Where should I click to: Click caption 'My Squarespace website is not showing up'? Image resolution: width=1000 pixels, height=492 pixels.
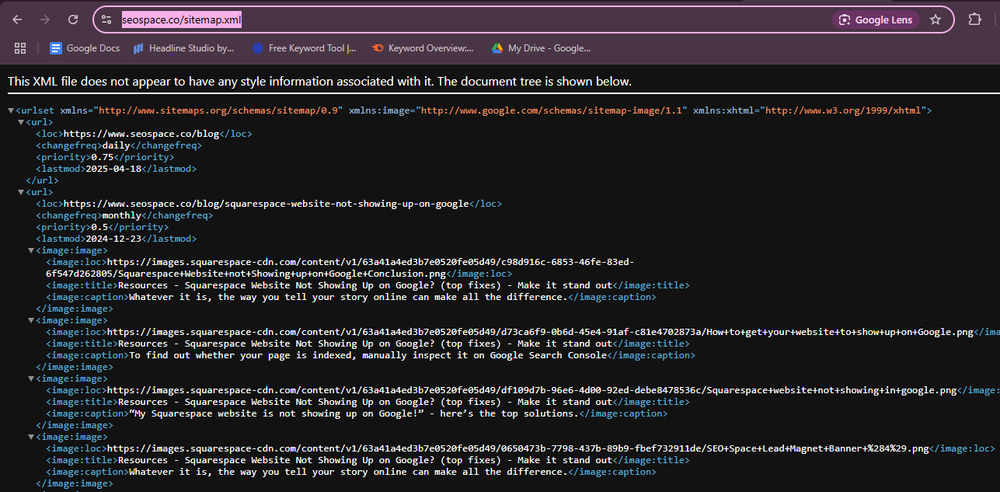click(x=354, y=414)
